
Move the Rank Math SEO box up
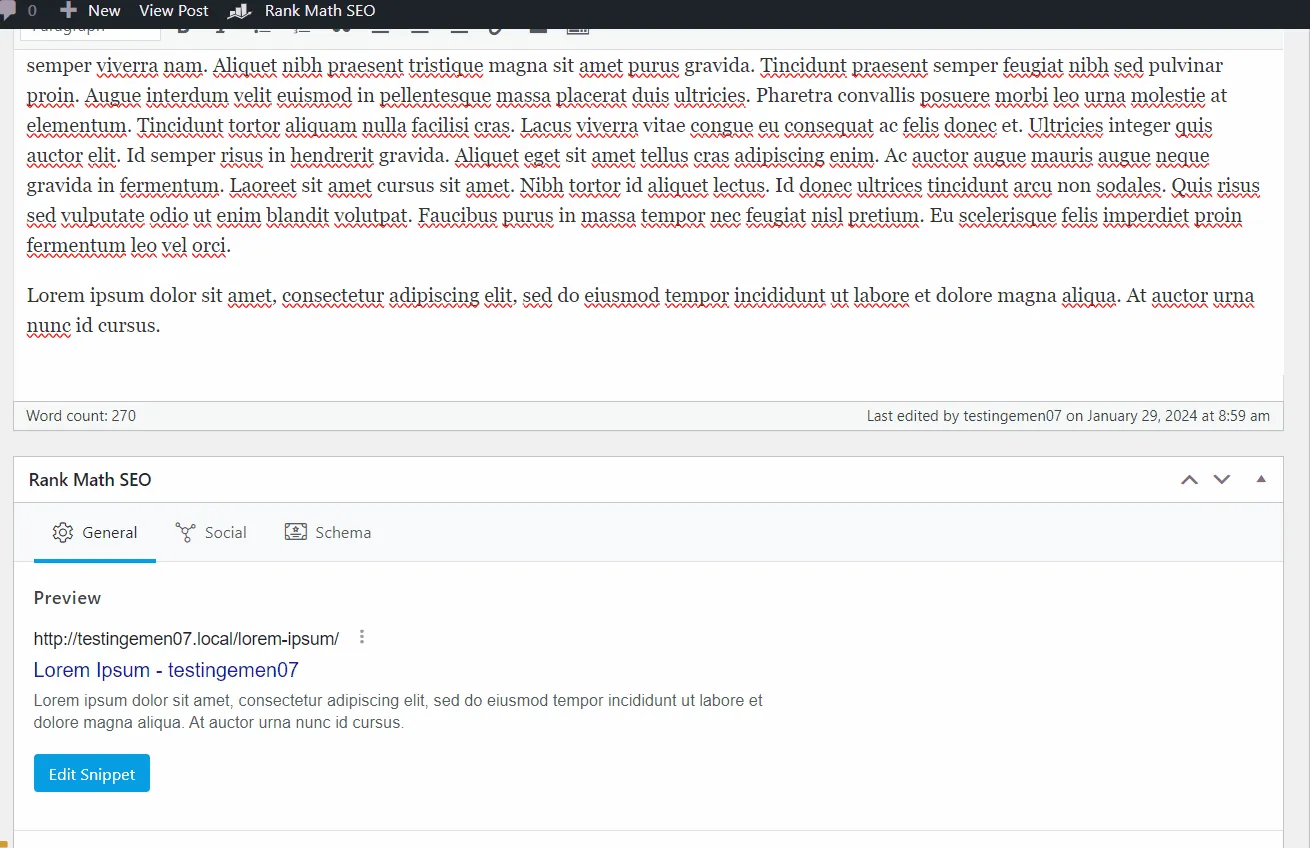tap(1189, 479)
